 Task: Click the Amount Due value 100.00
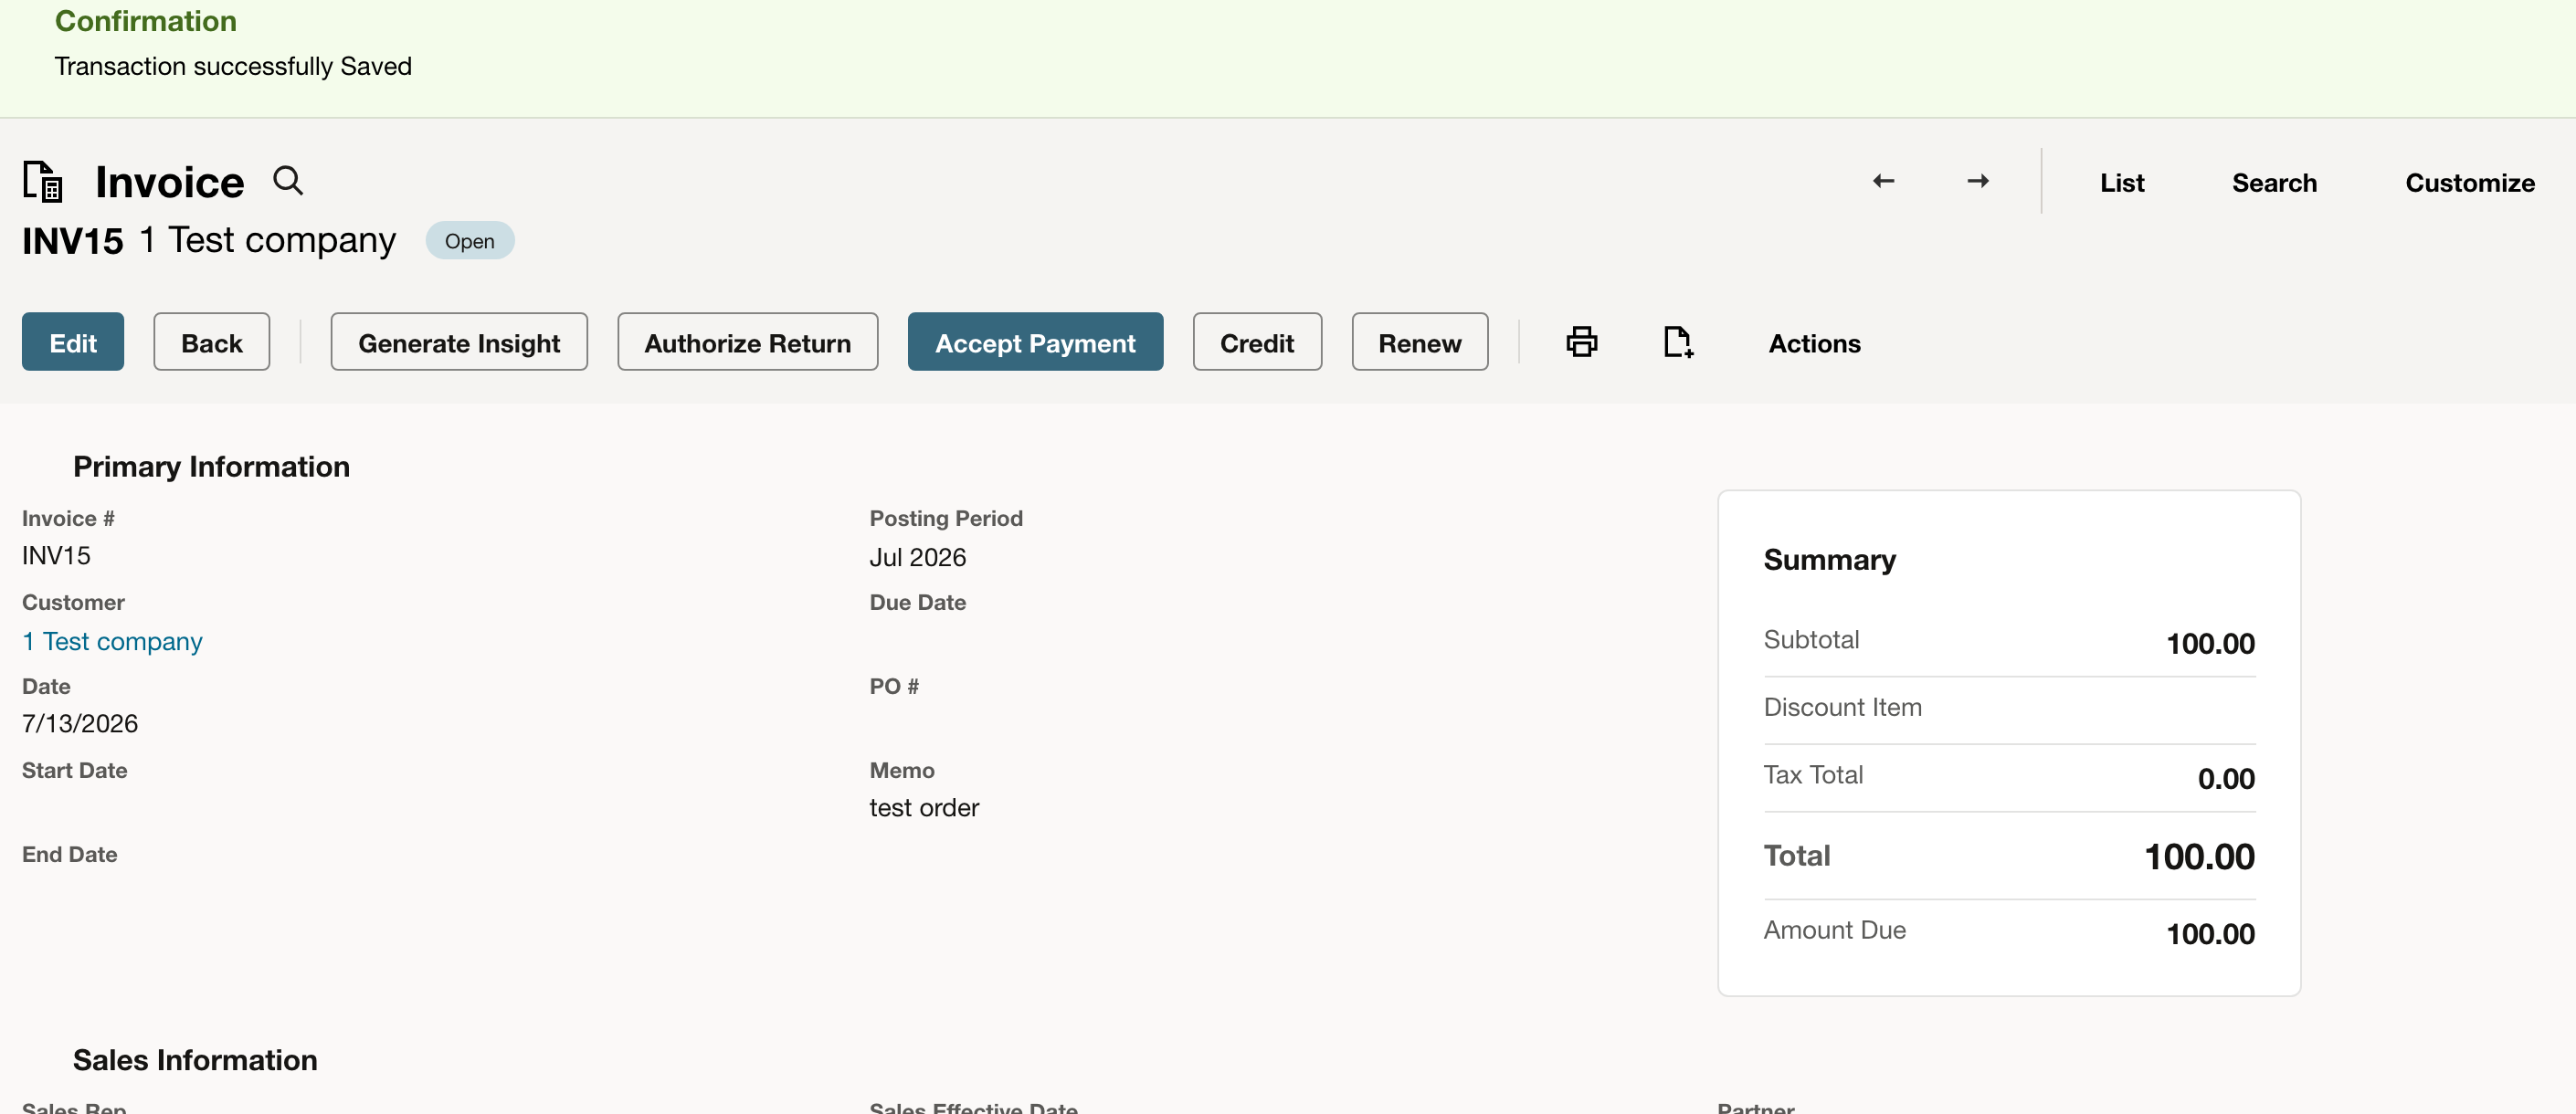(x=2209, y=933)
